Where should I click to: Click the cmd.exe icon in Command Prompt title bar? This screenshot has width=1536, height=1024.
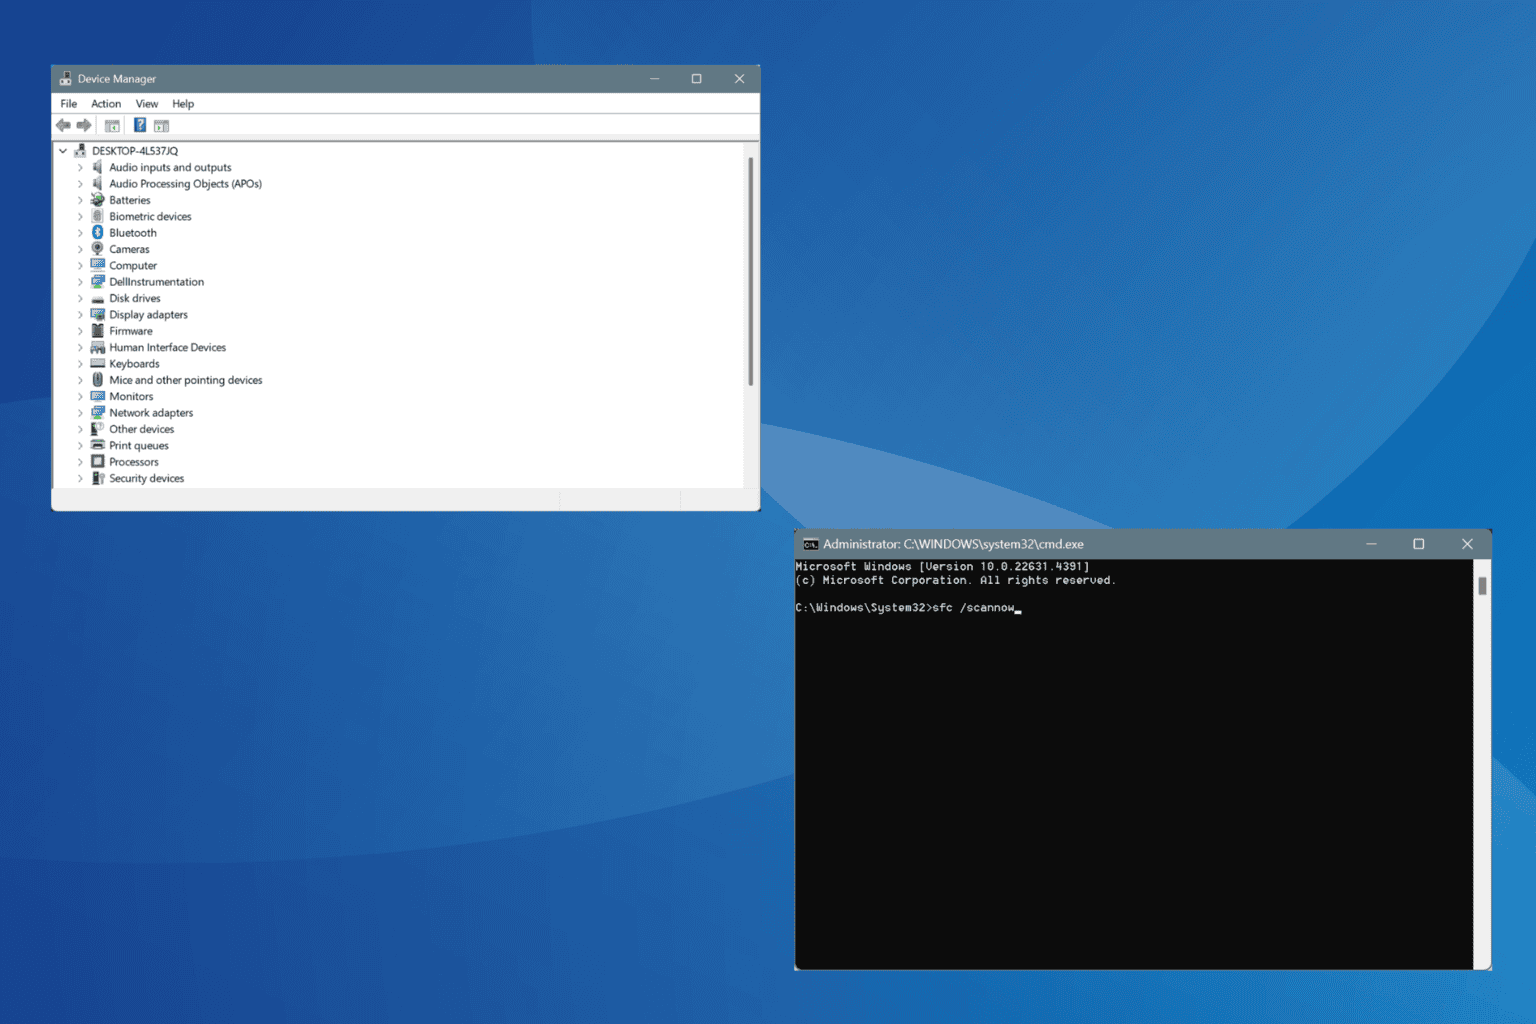tap(810, 544)
